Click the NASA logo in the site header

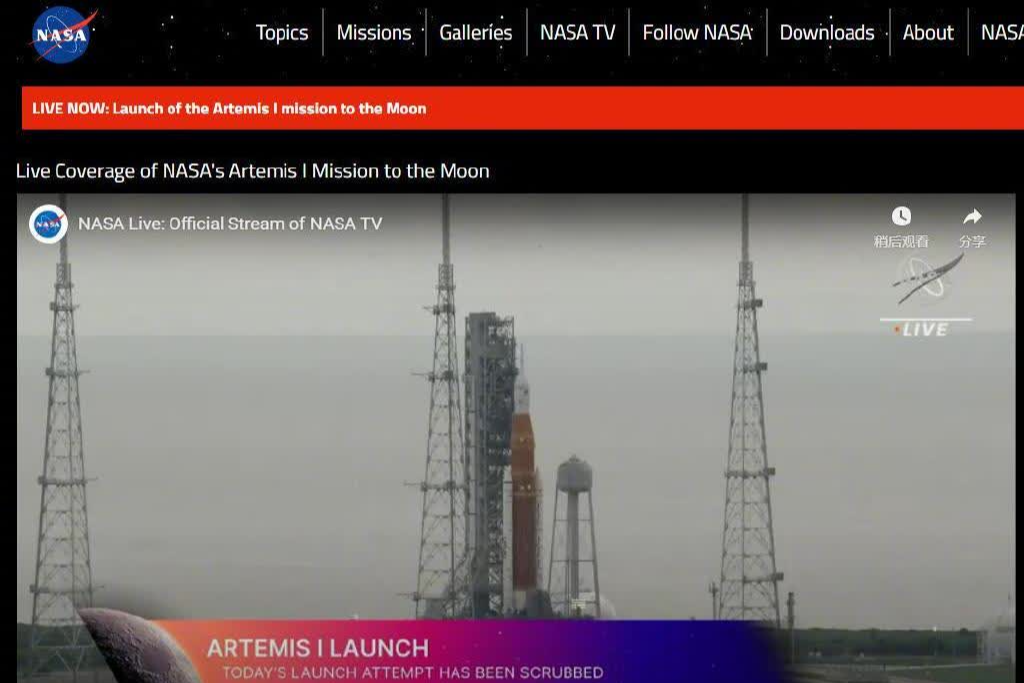(62, 34)
